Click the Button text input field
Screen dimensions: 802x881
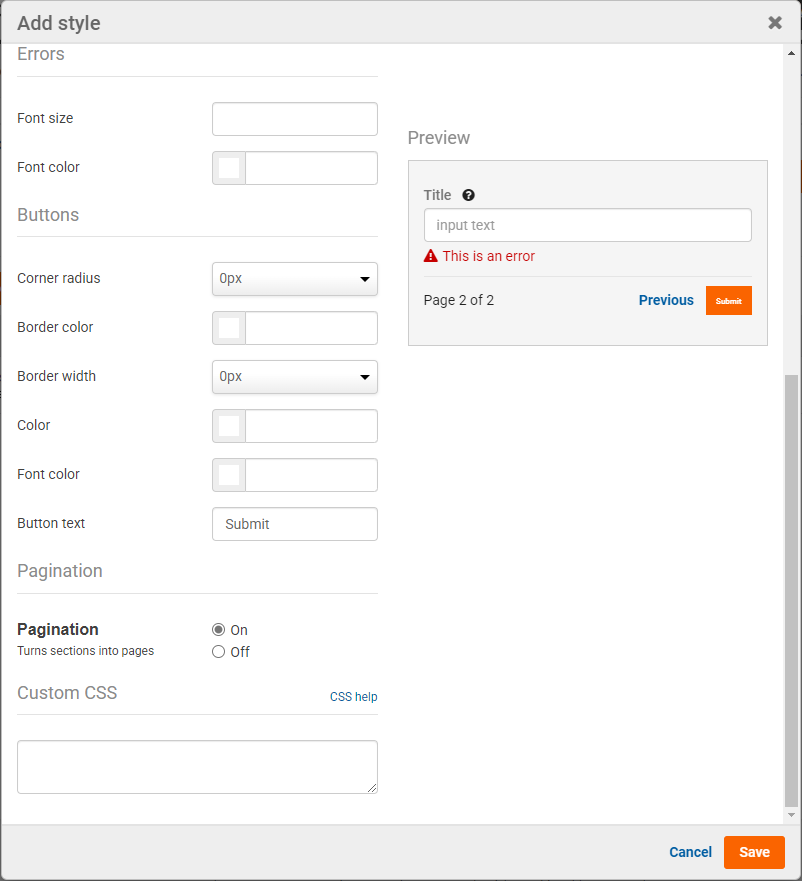(295, 524)
